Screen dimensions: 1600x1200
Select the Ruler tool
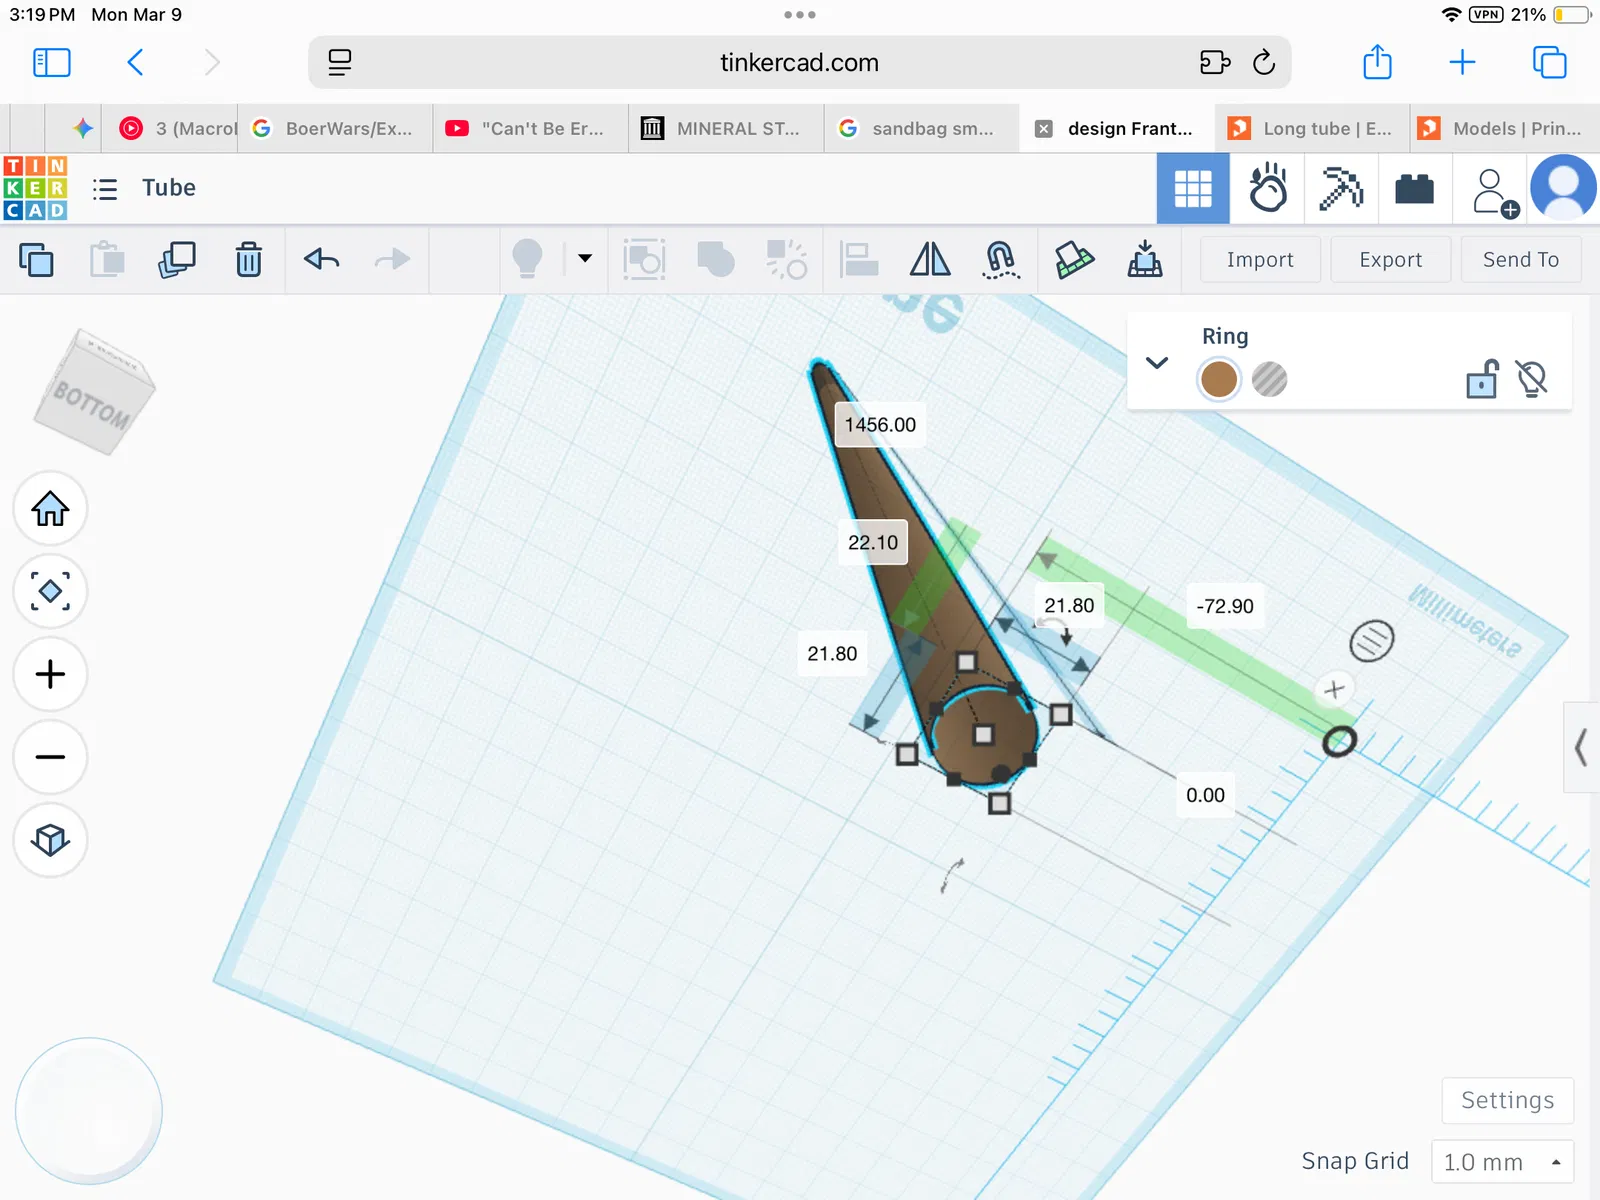click(x=1145, y=260)
